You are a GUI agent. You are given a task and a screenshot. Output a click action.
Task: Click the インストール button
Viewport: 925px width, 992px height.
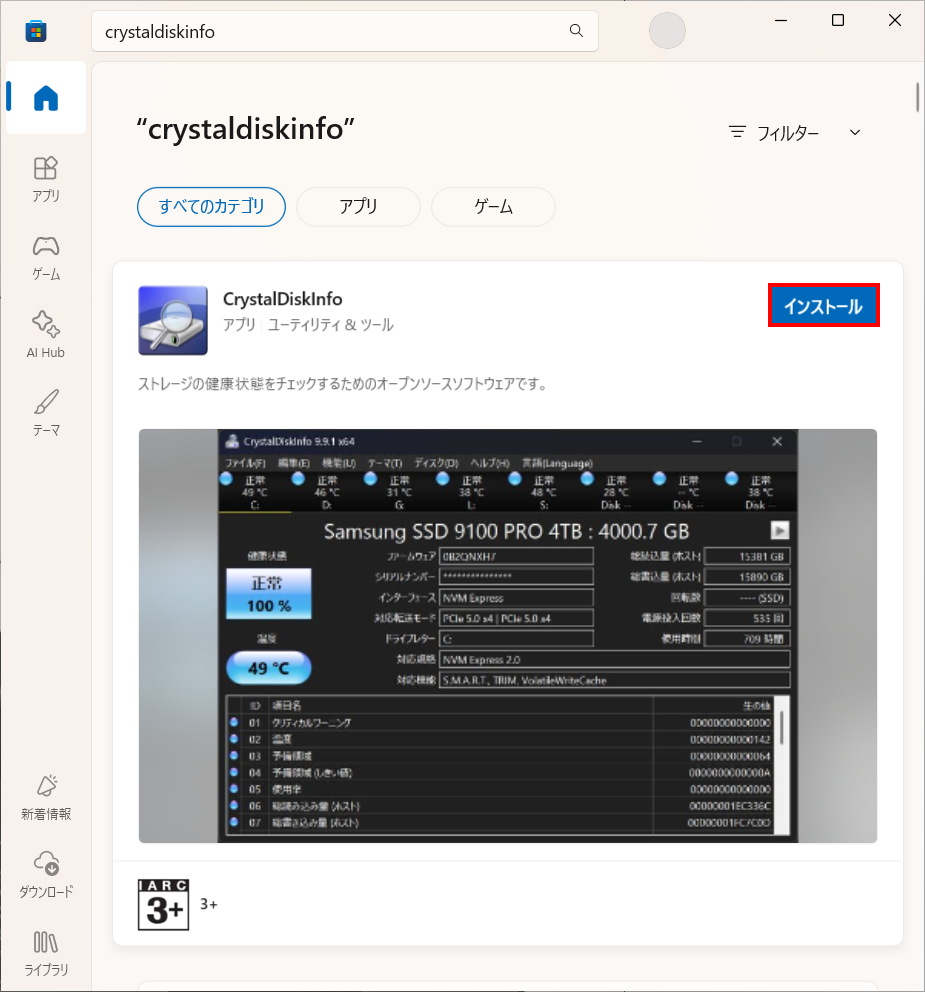(824, 306)
